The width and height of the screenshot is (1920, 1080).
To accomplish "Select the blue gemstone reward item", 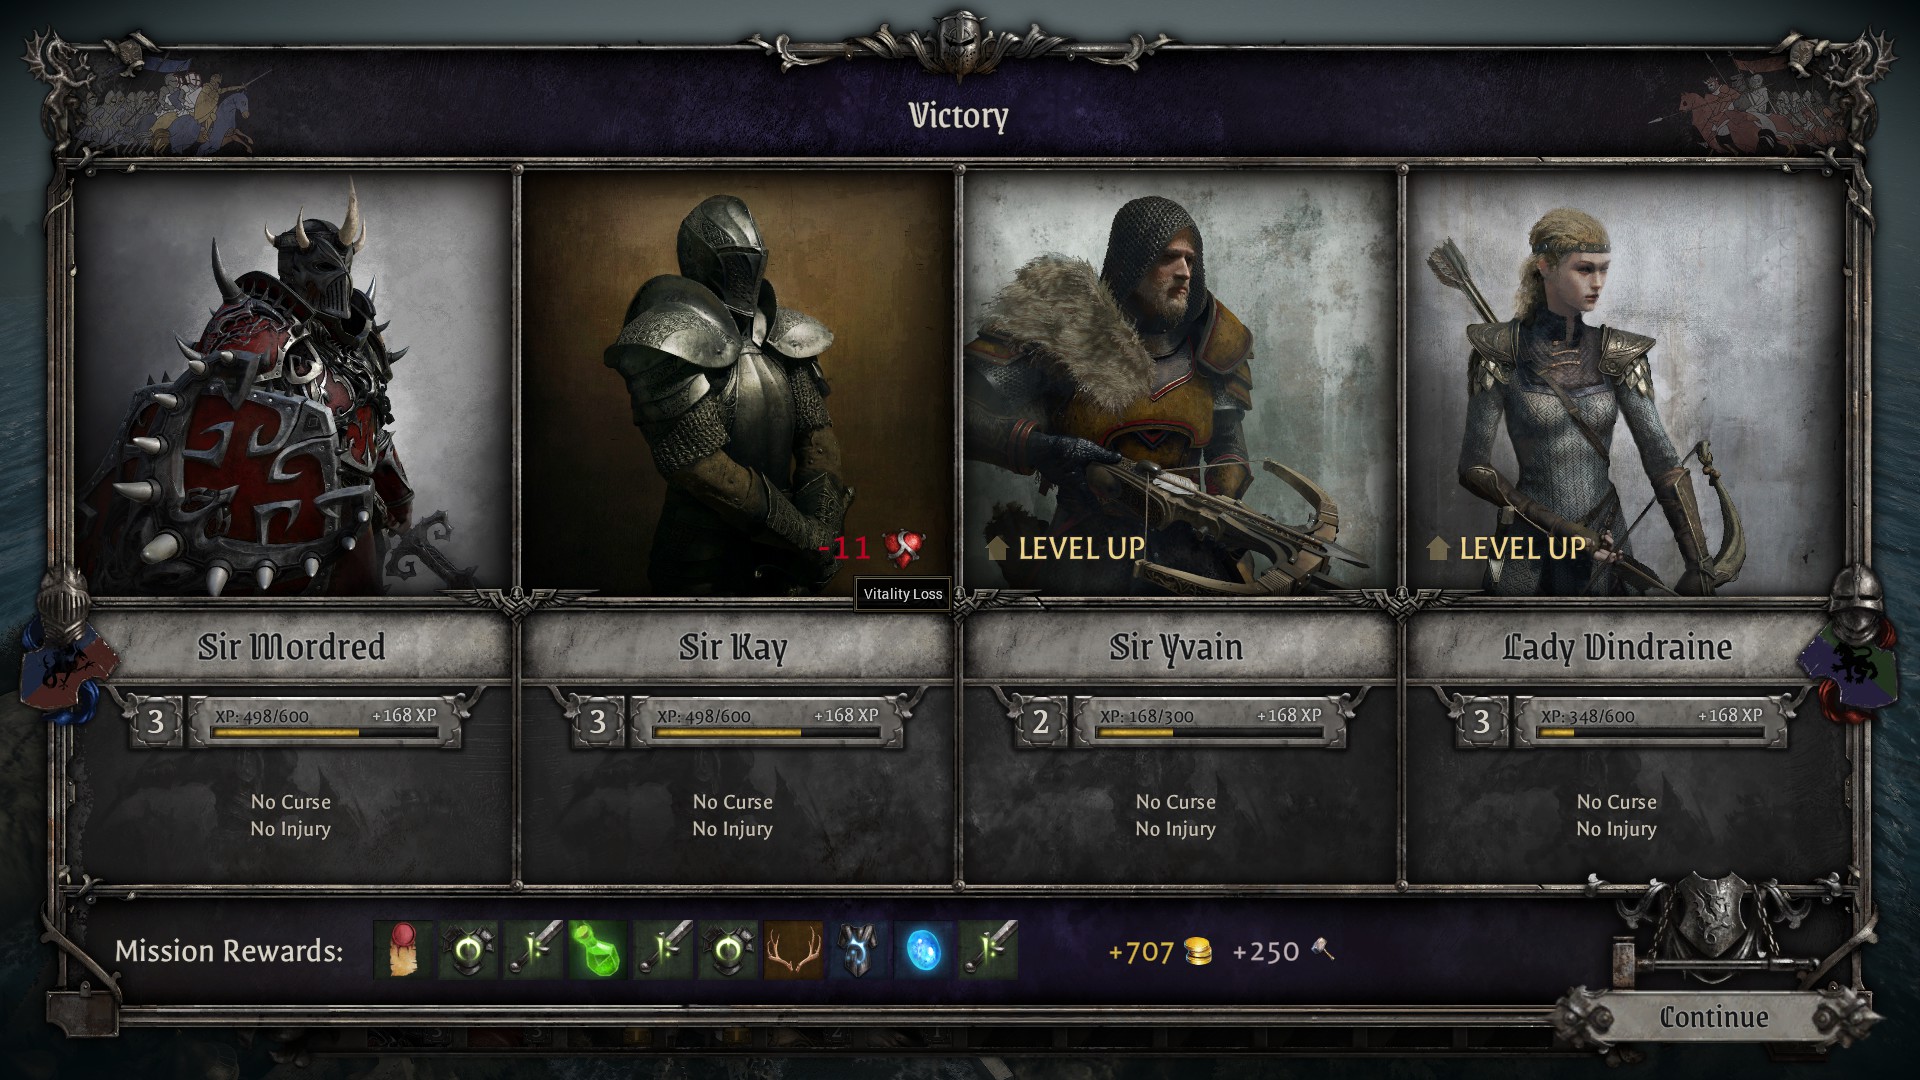I will click(923, 950).
